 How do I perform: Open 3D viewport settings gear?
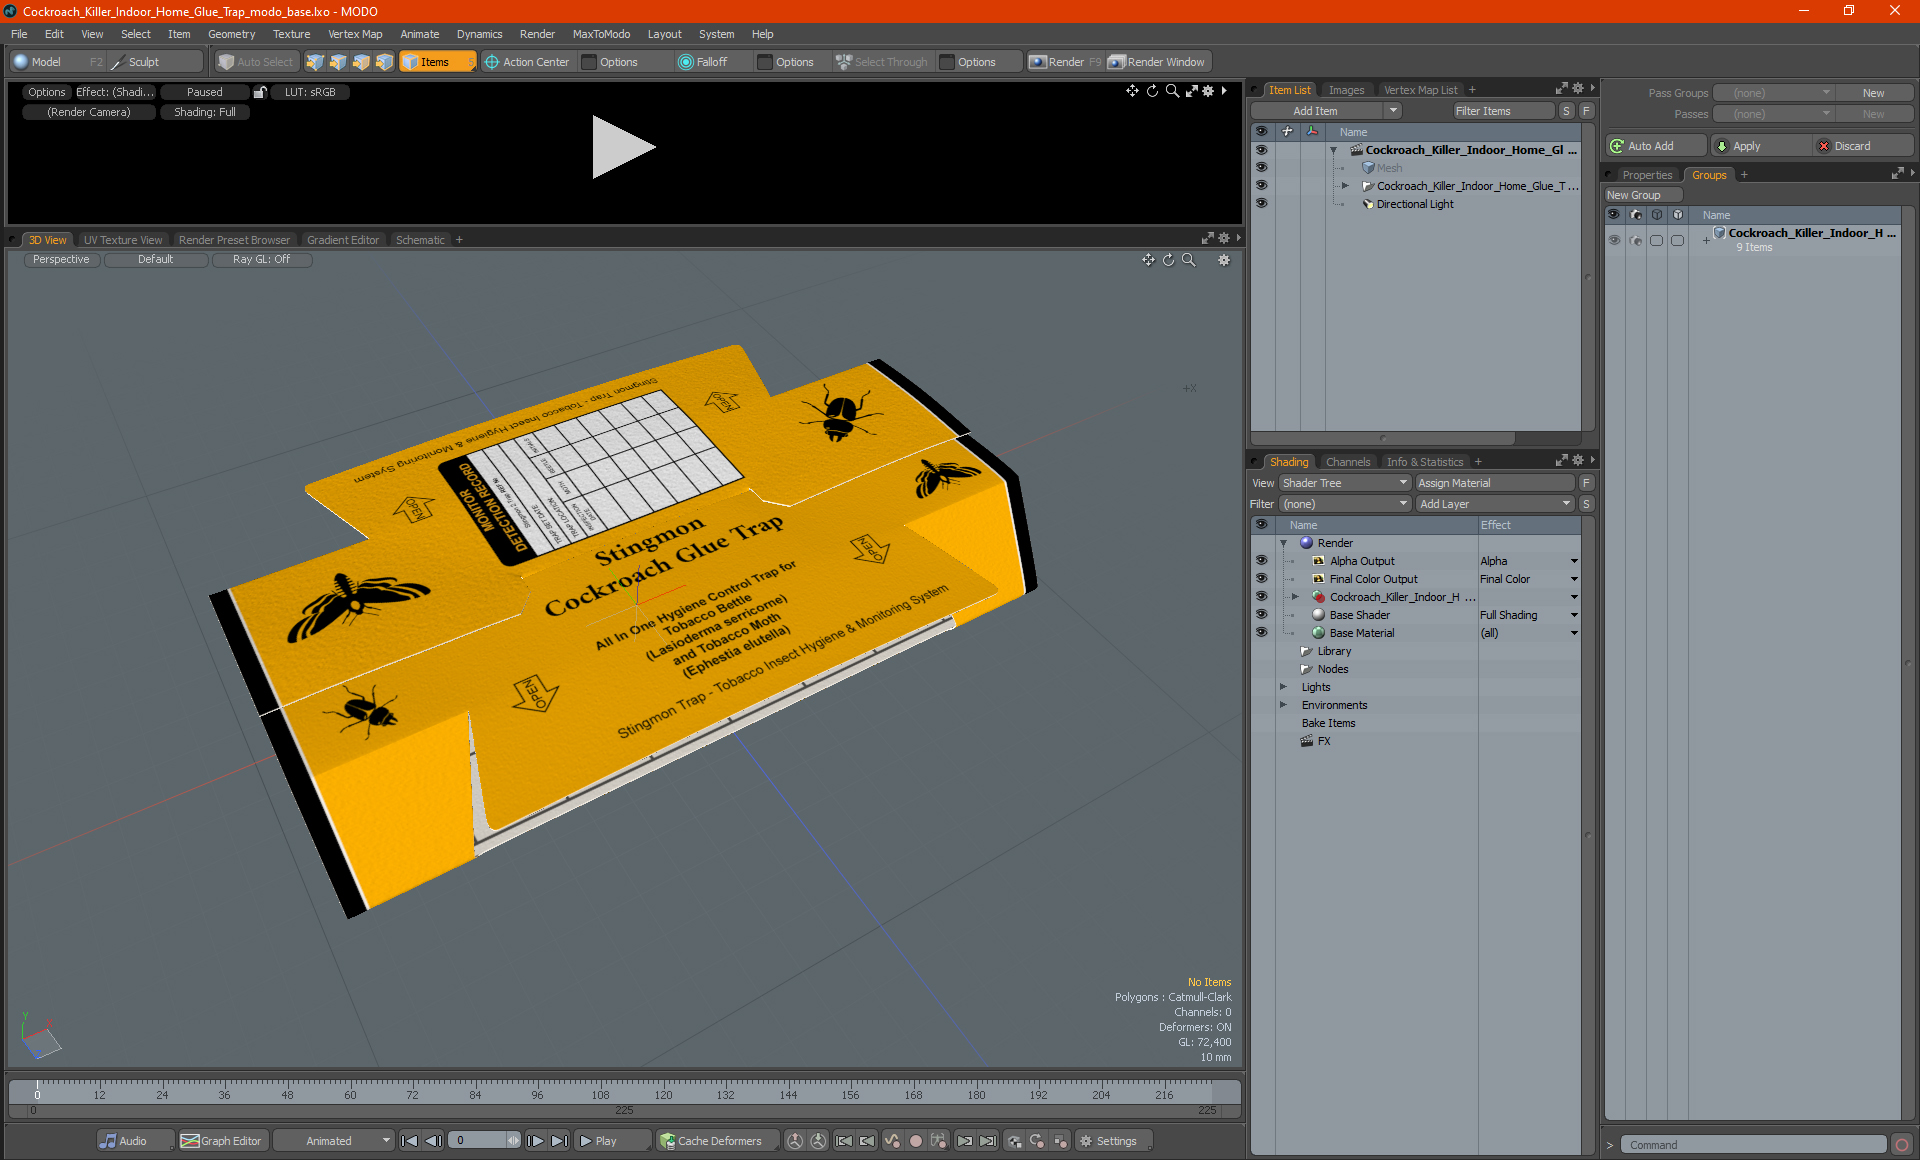coord(1223,260)
